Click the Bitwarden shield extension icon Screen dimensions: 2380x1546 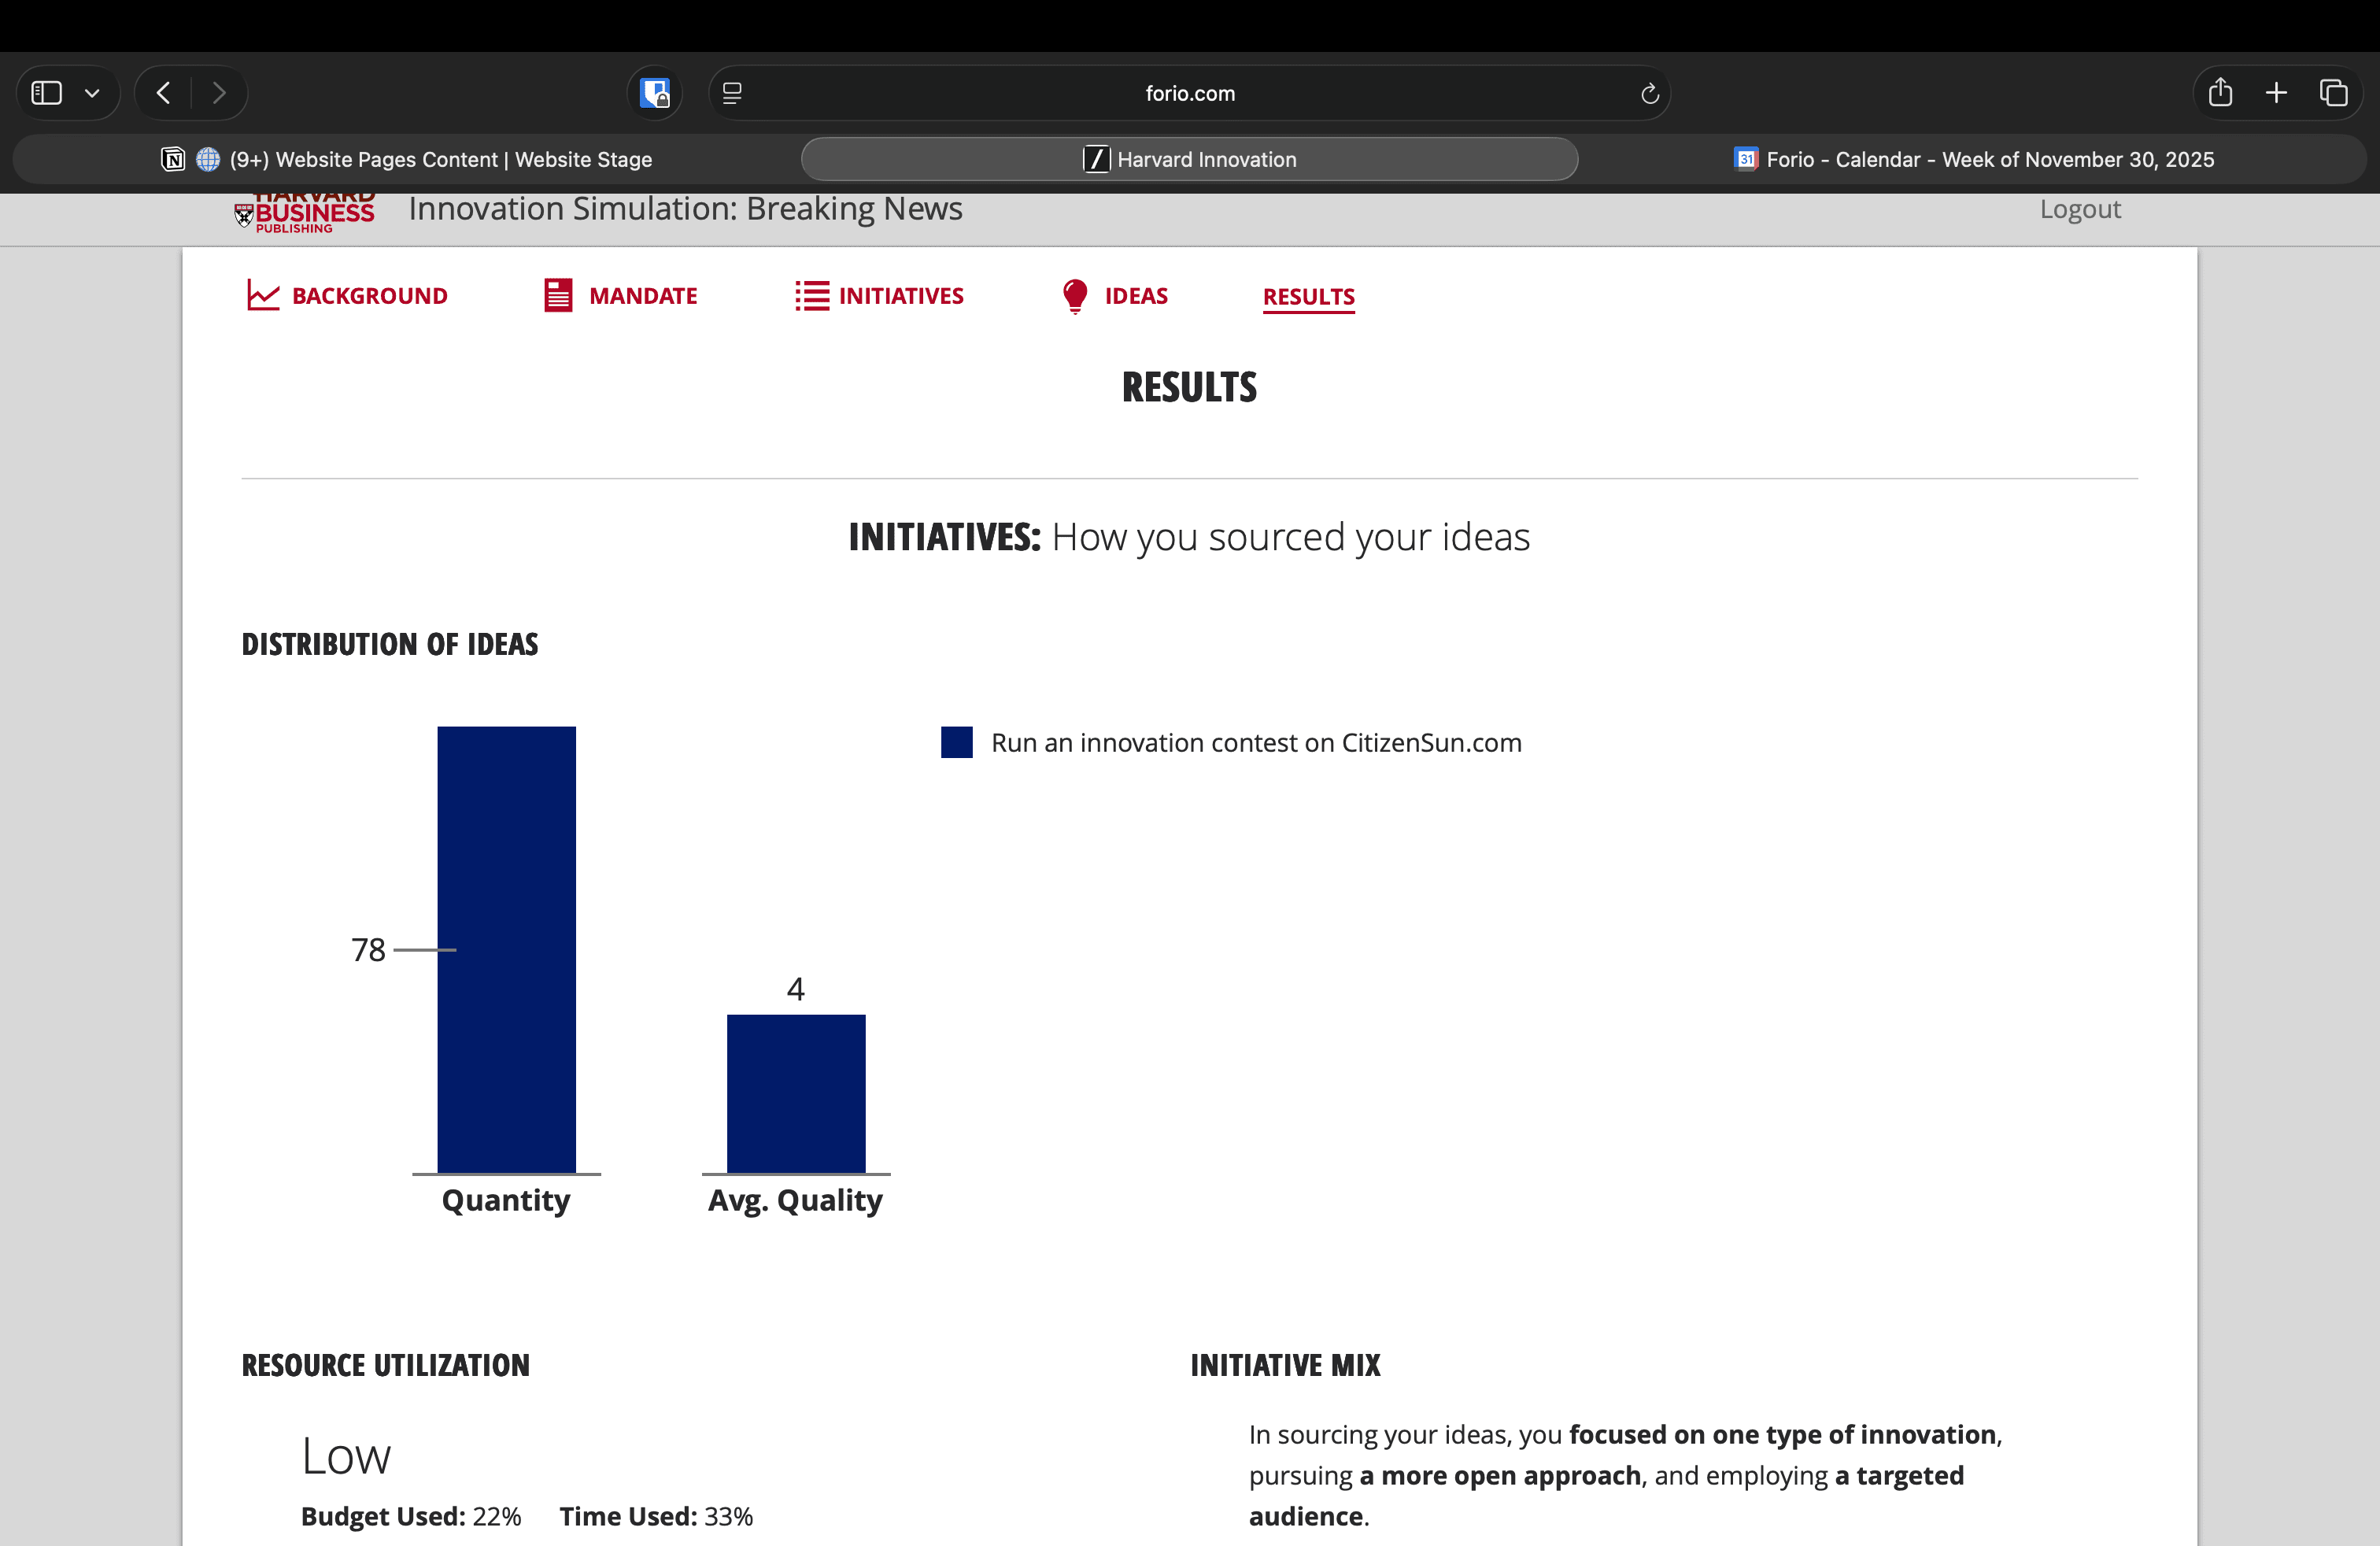tap(655, 93)
